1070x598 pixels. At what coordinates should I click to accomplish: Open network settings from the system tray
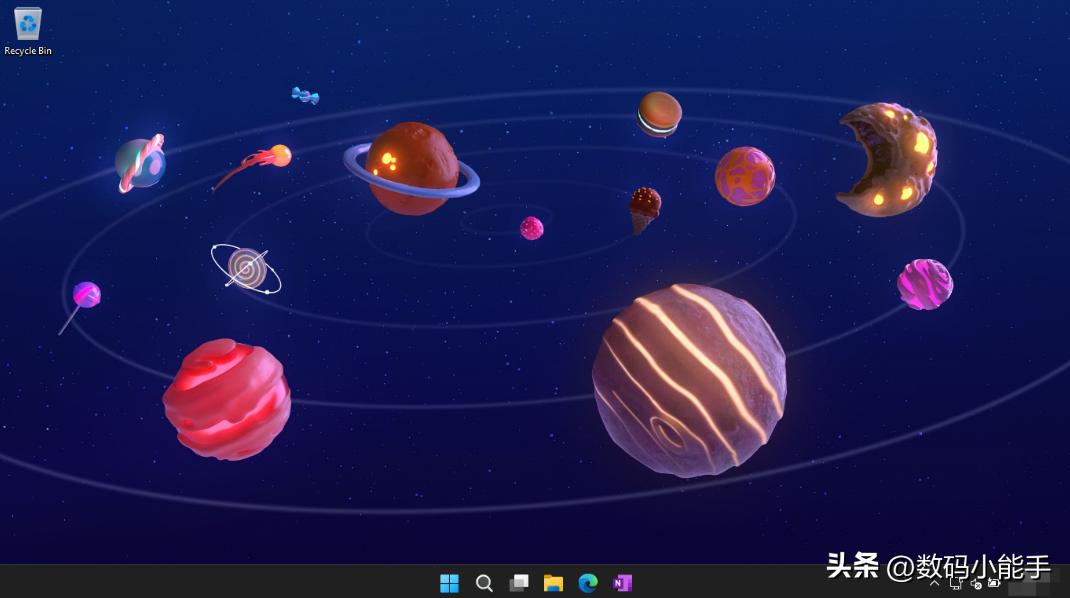coord(956,584)
